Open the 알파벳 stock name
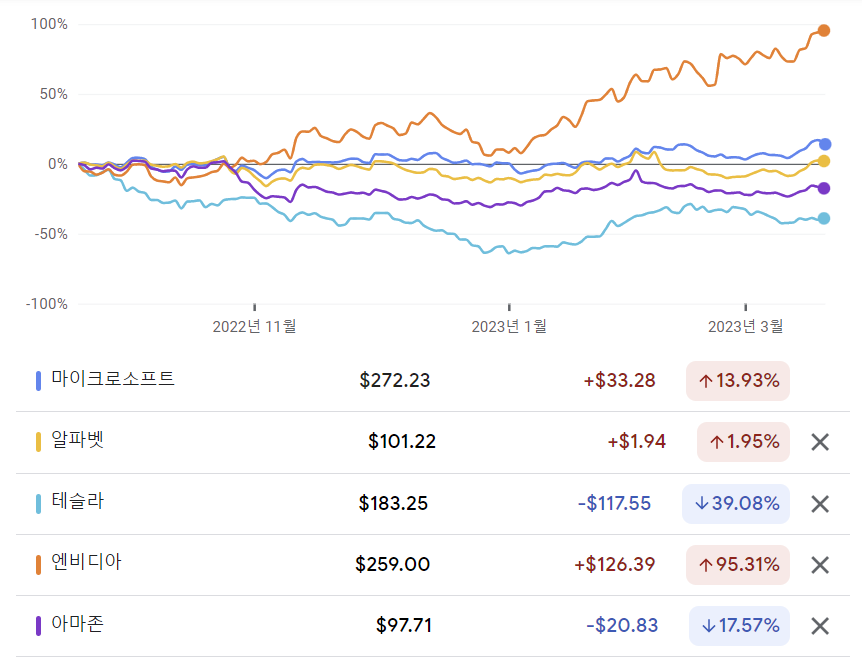 tap(78, 439)
